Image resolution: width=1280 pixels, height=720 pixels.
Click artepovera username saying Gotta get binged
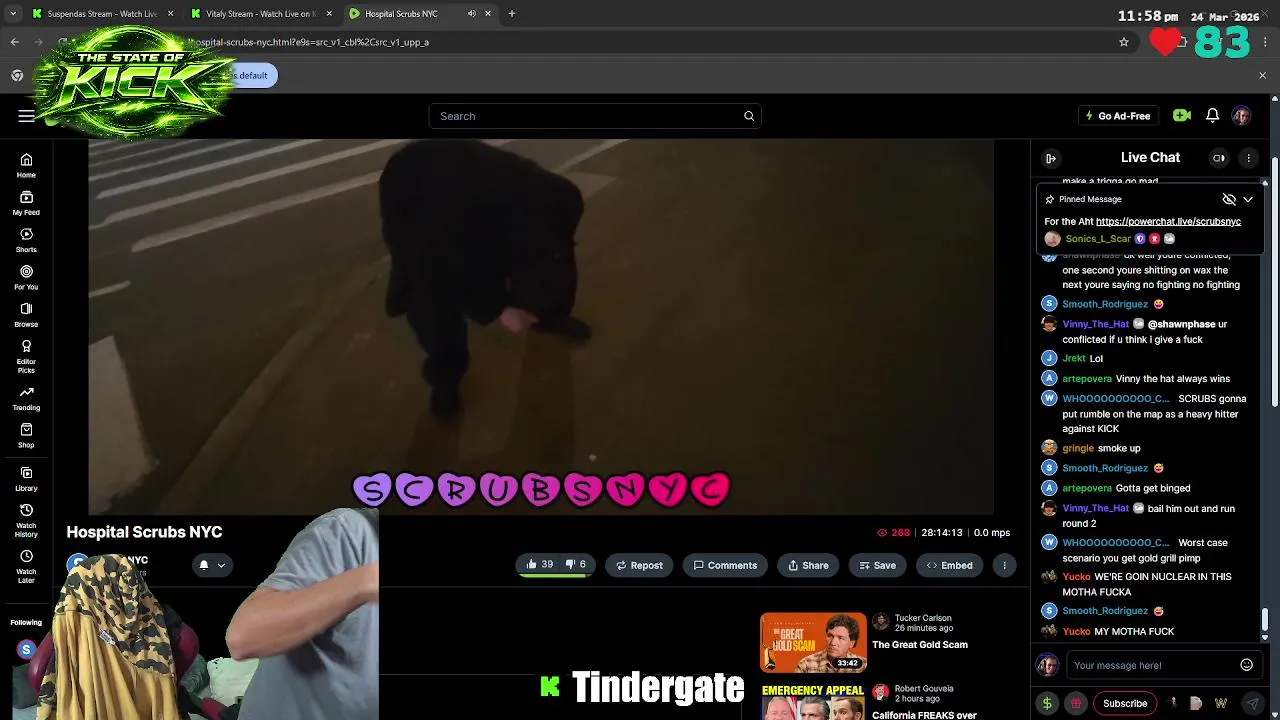click(1087, 488)
